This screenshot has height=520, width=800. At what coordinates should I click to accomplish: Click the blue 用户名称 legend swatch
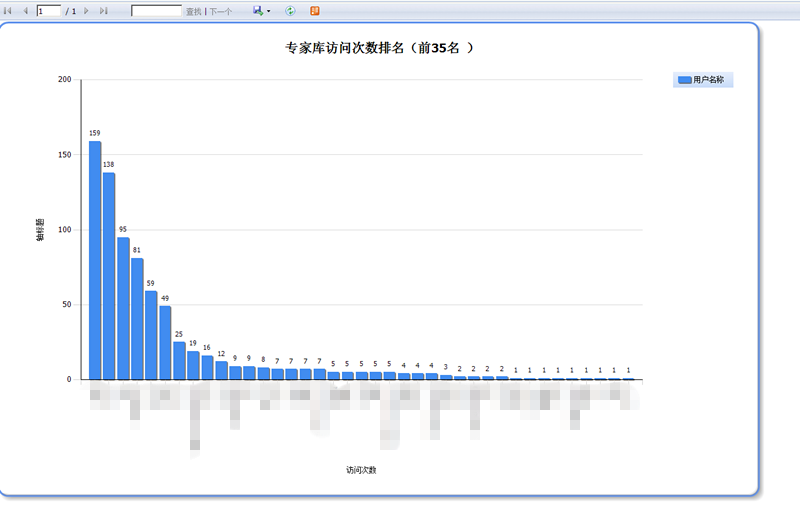coord(684,80)
